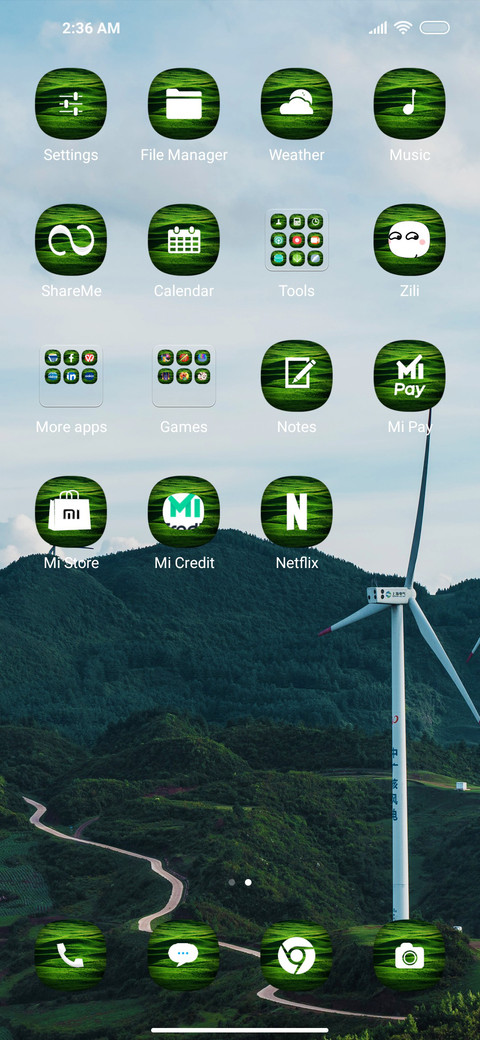Launch the Calendar app
Screen dimensions: 480x1040
pos(184,239)
